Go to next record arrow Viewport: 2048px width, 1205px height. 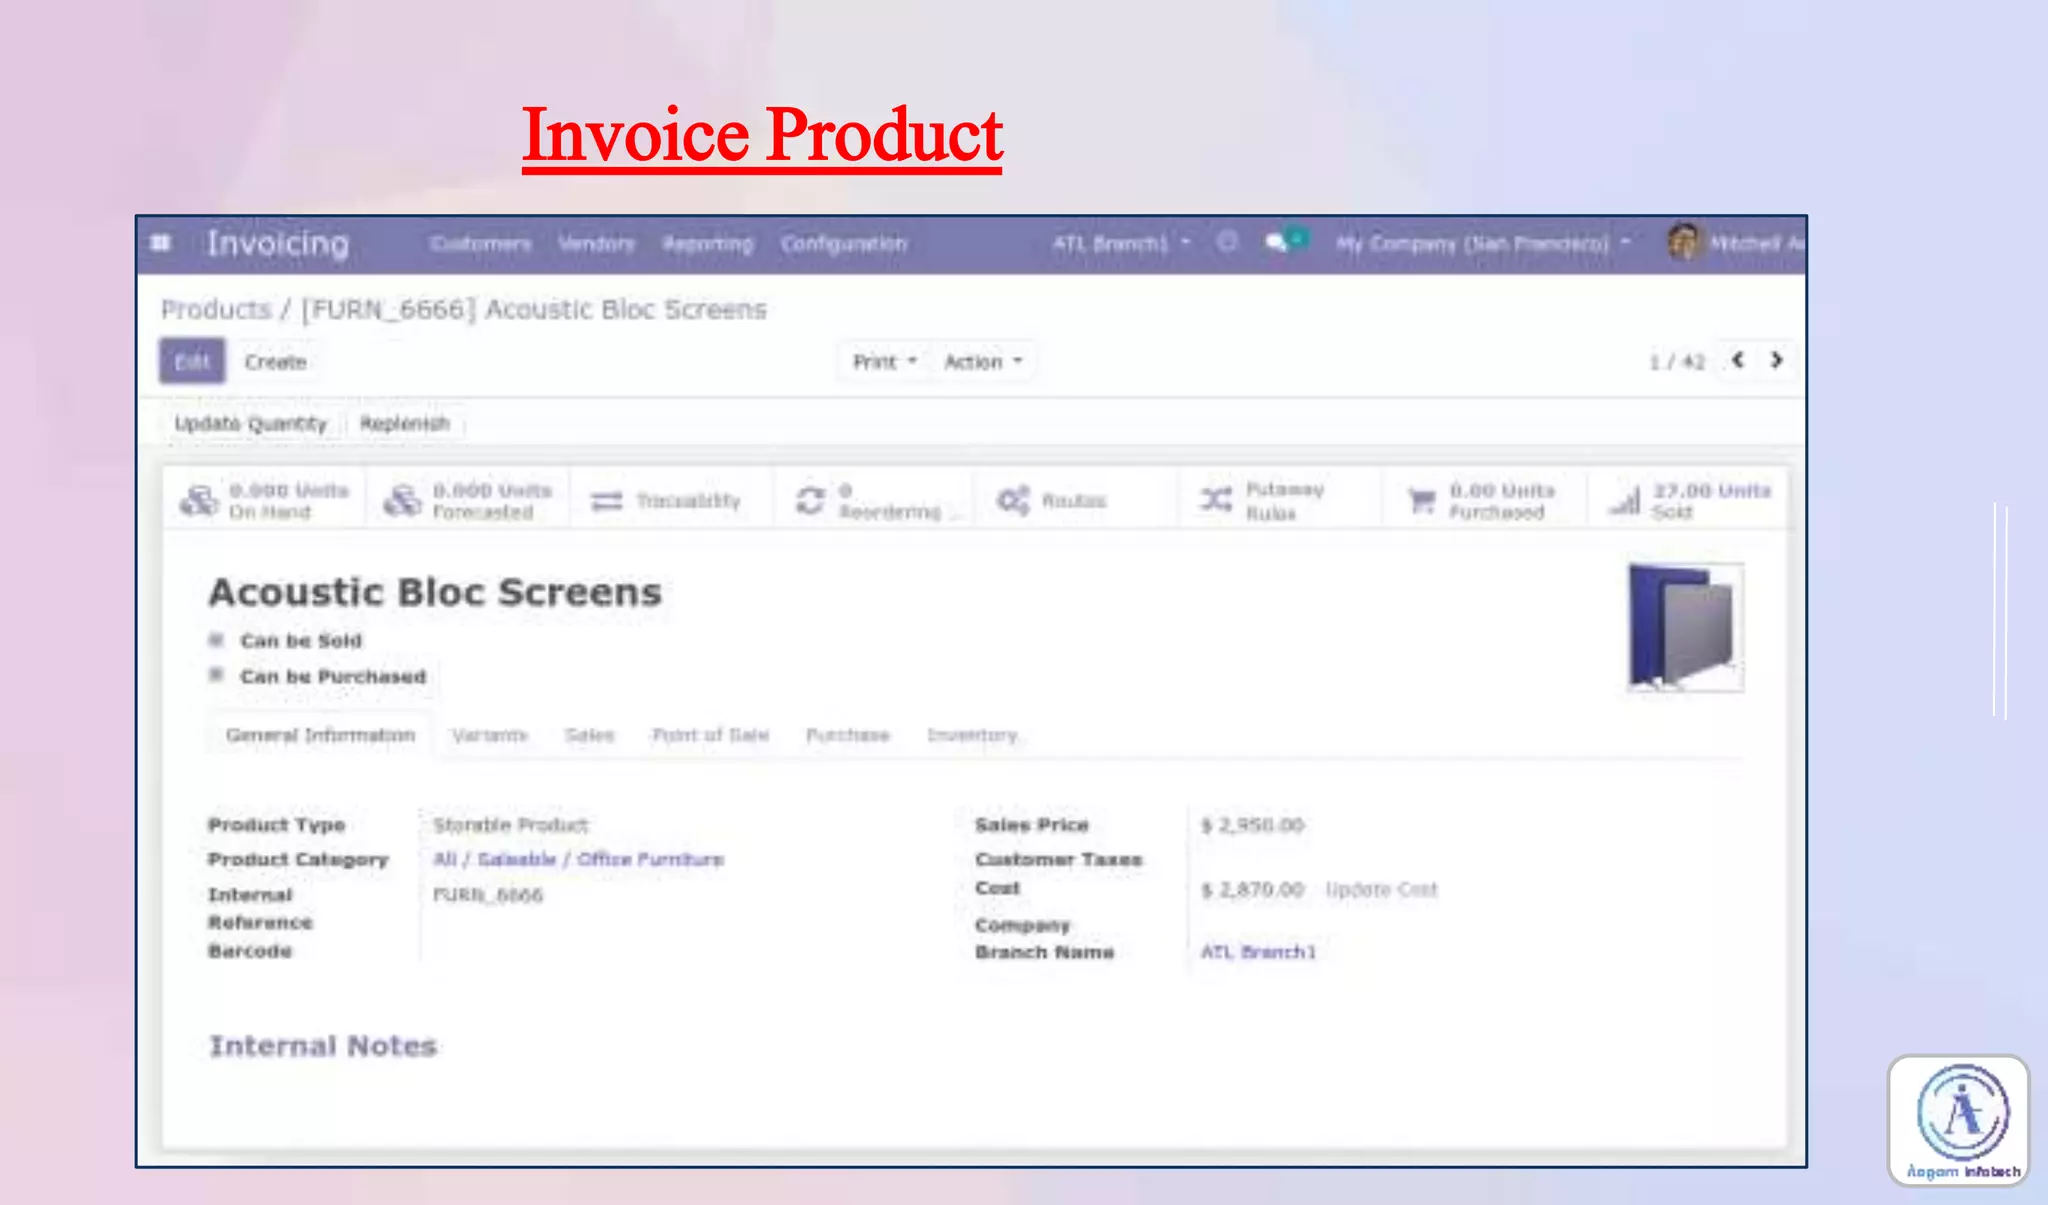pos(1776,360)
